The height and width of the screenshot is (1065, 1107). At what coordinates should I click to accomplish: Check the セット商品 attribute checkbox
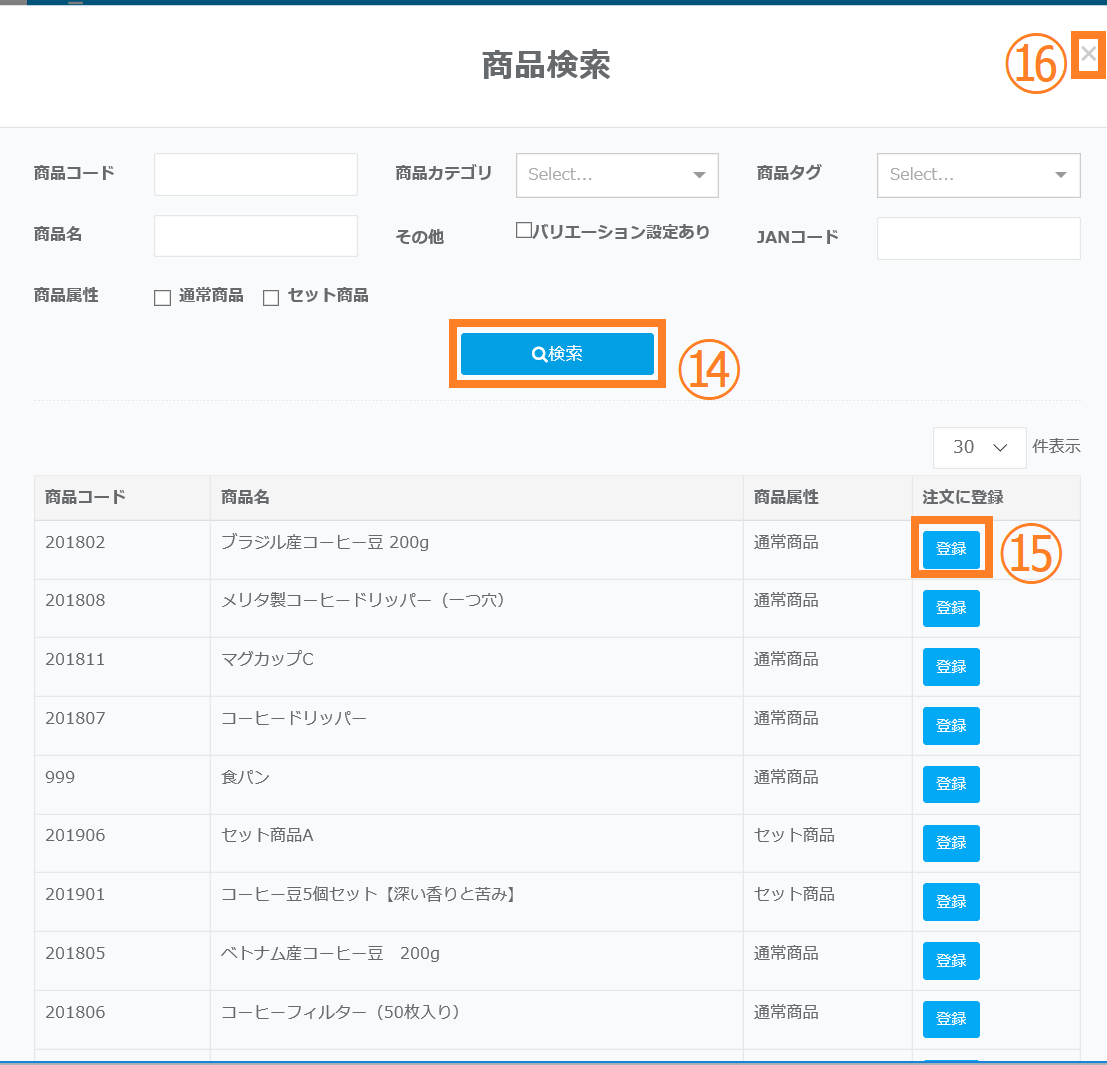[271, 298]
